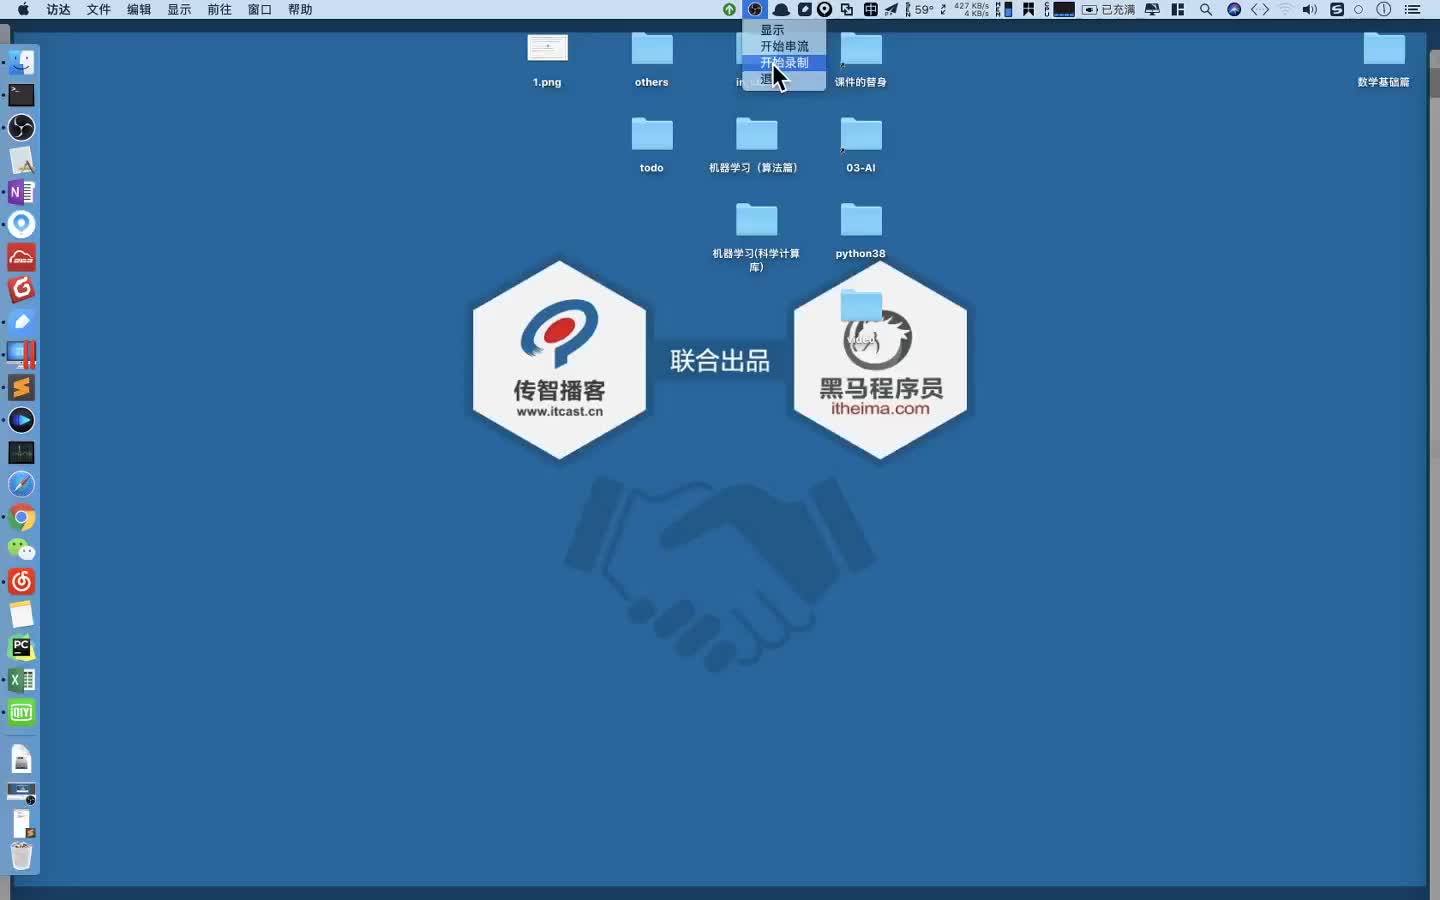Image resolution: width=1440 pixels, height=900 pixels.
Task: Launch PyCharm from the dock
Action: 21,647
